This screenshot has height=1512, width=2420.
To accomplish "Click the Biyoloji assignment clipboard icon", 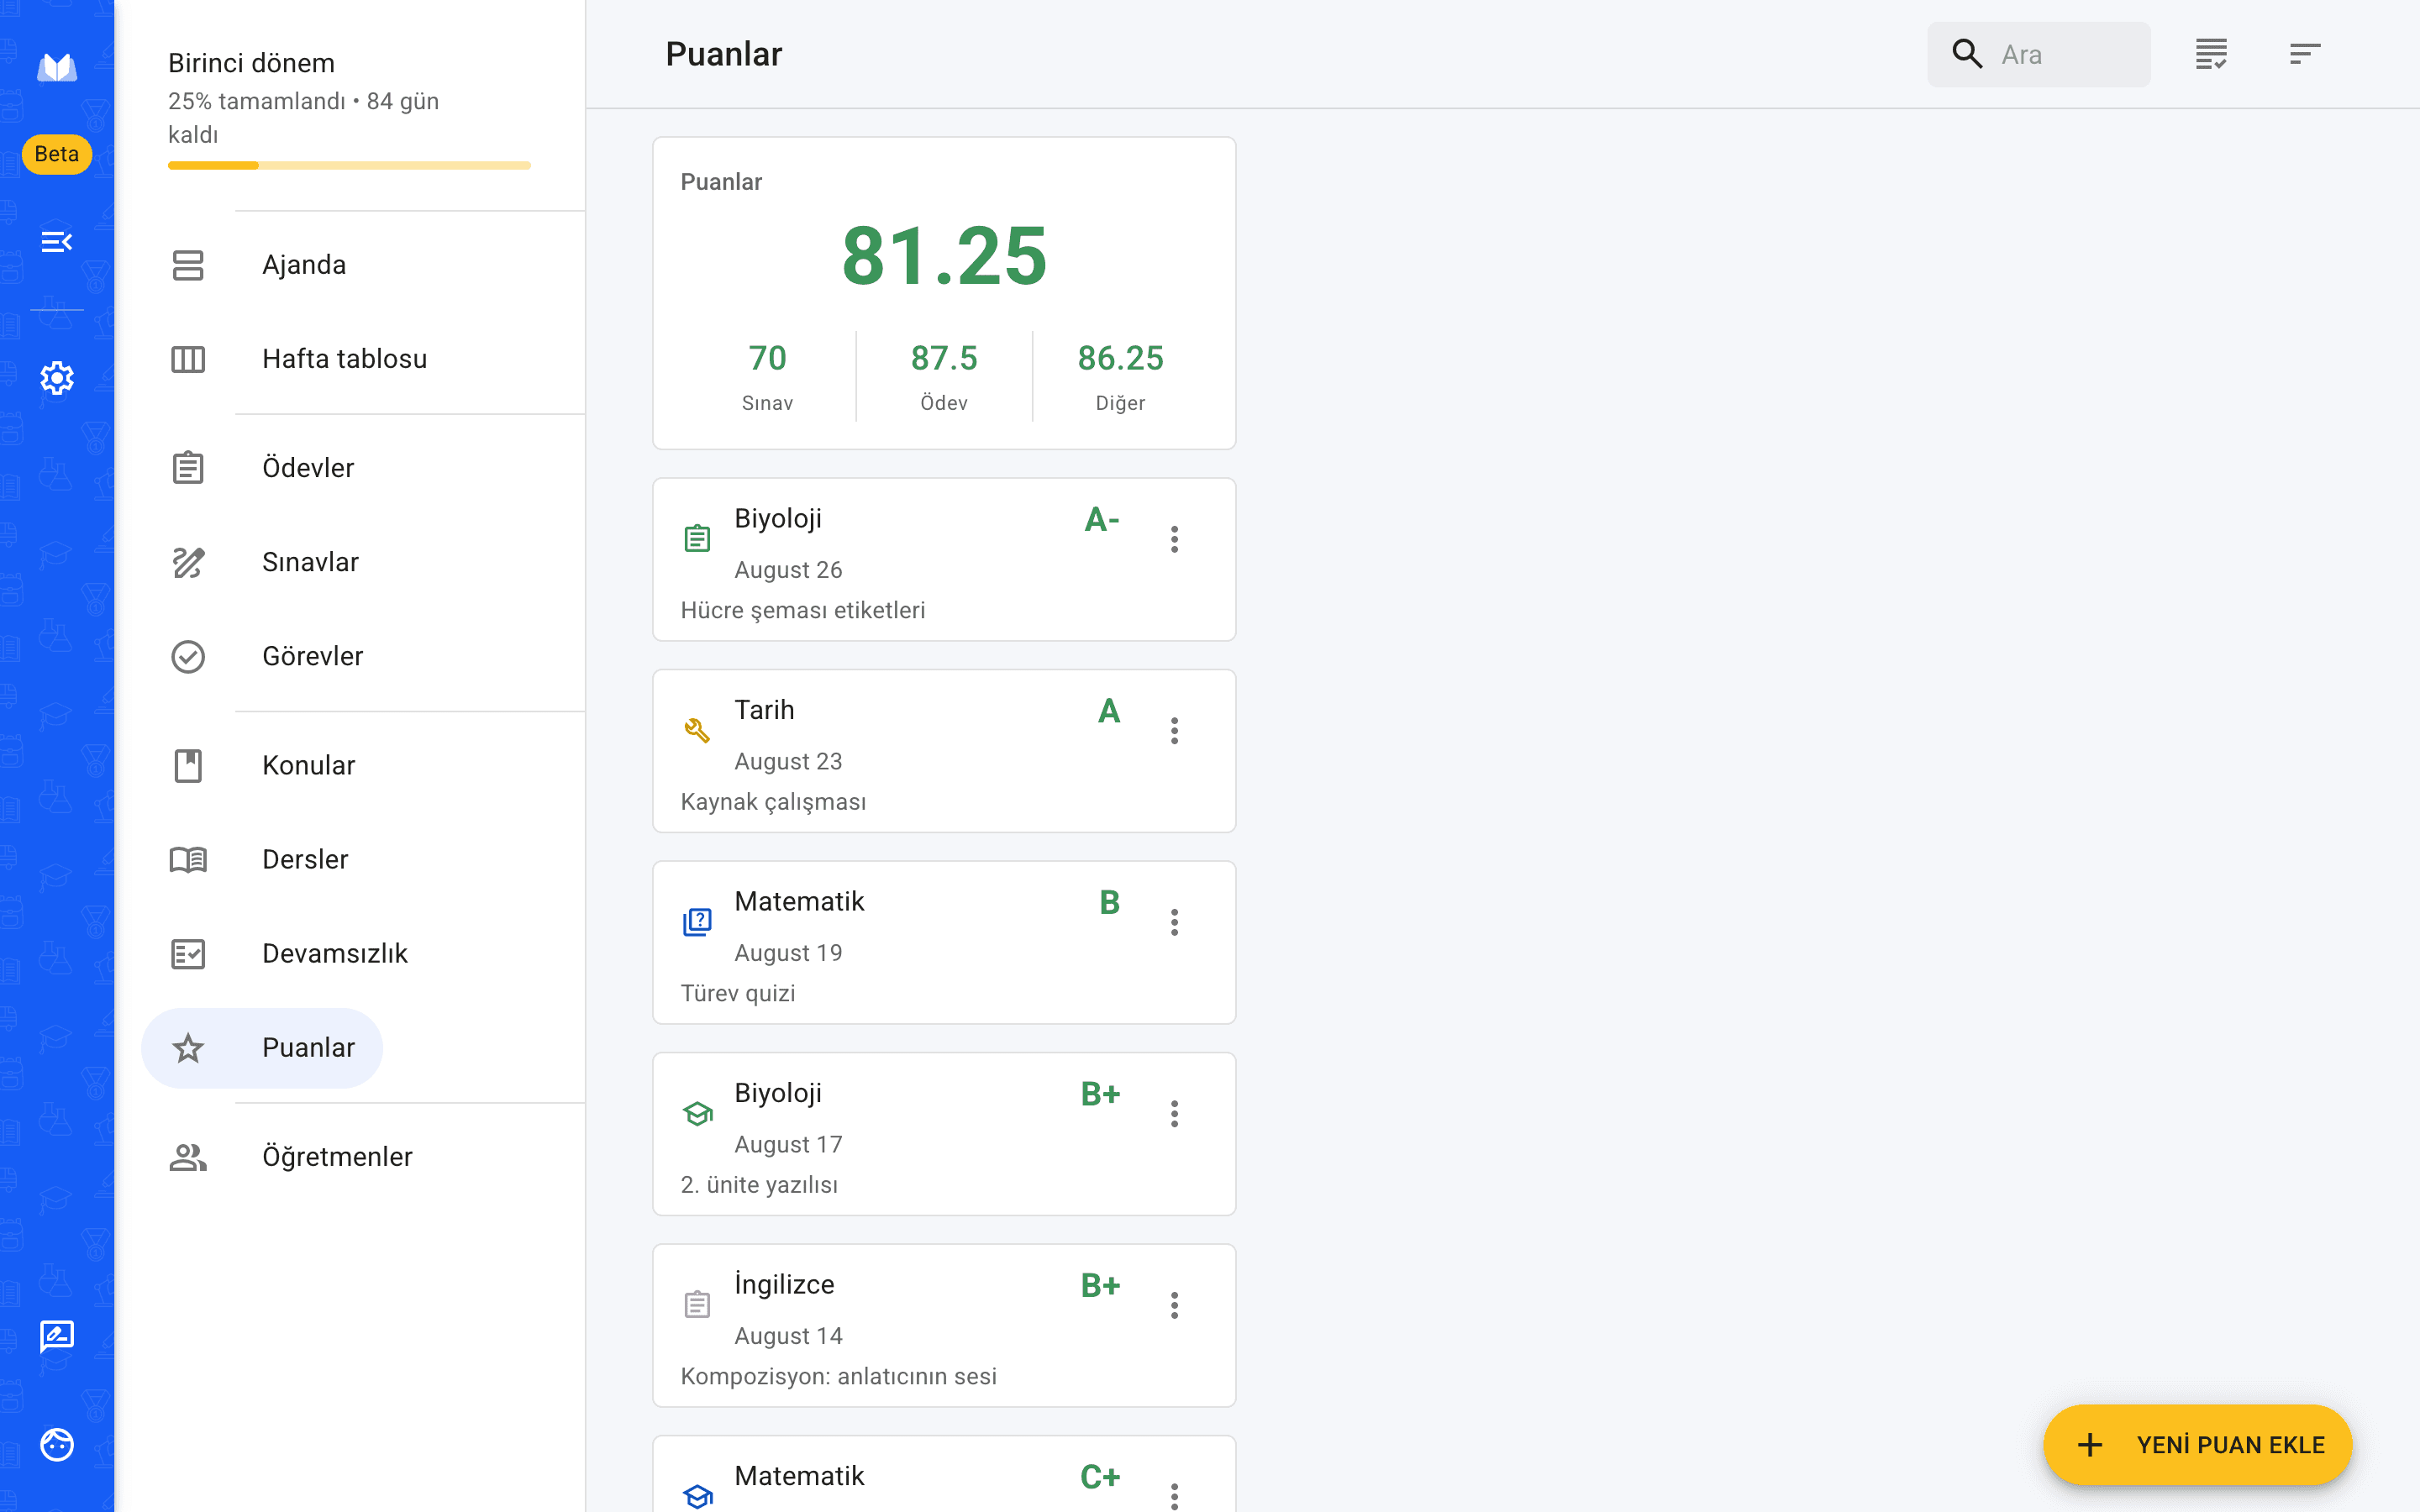I will click(697, 539).
